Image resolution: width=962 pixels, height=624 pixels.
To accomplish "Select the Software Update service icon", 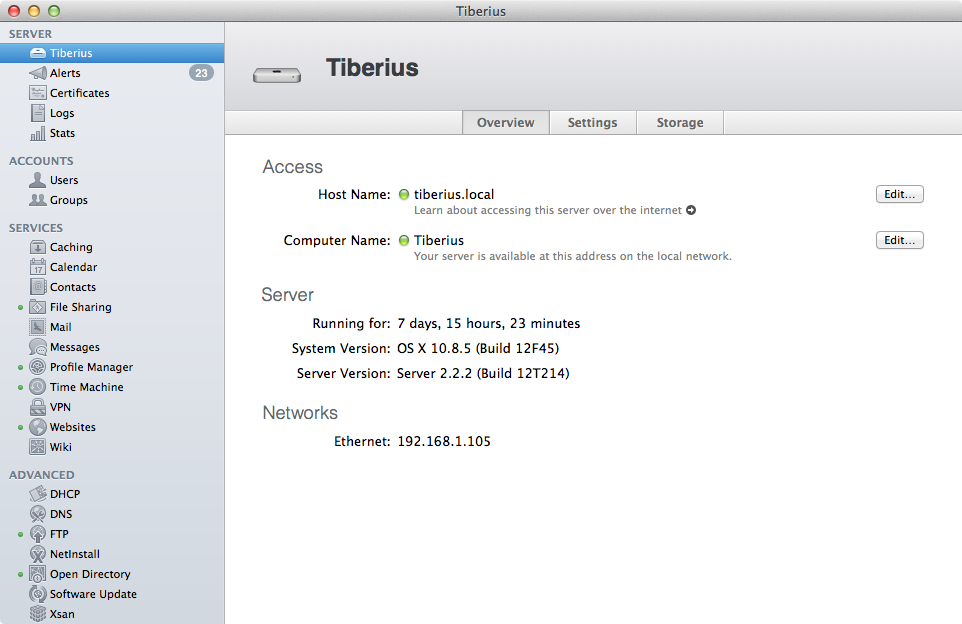I will pyautogui.click(x=38, y=594).
